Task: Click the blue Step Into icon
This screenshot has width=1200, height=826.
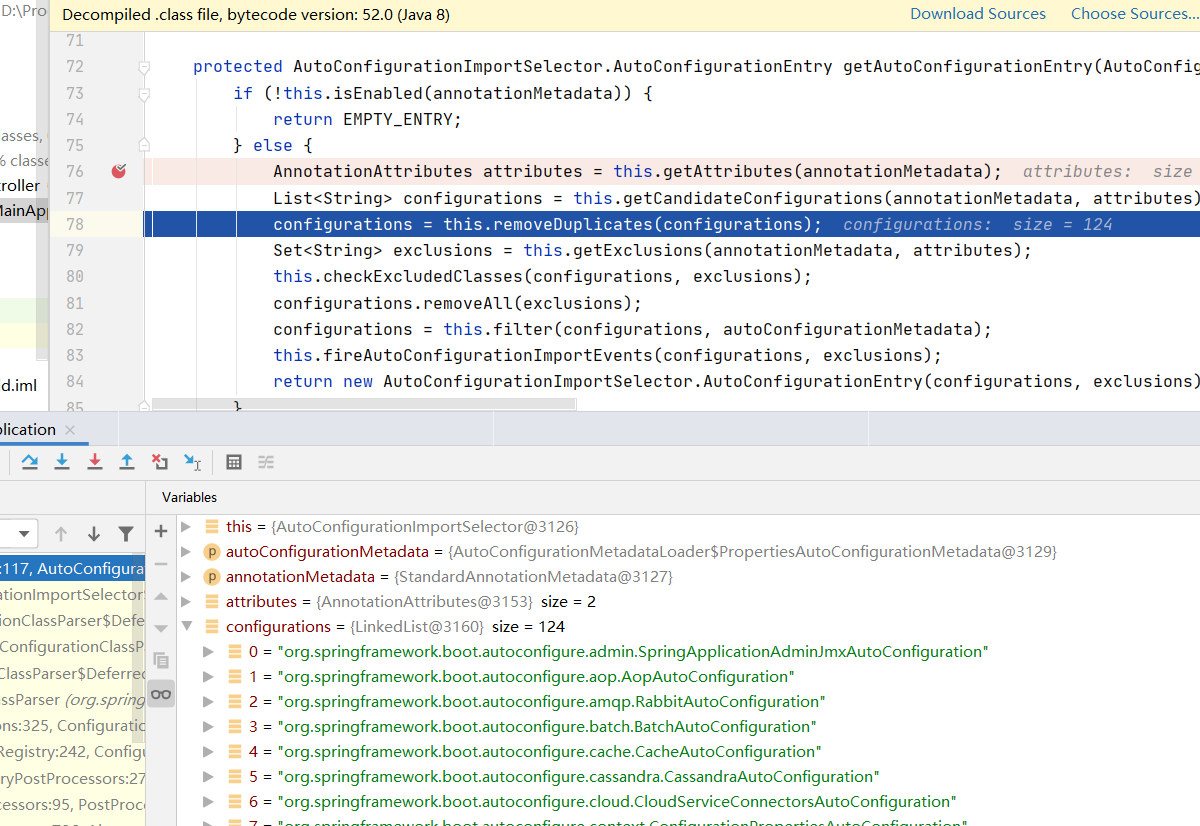Action: [x=62, y=462]
